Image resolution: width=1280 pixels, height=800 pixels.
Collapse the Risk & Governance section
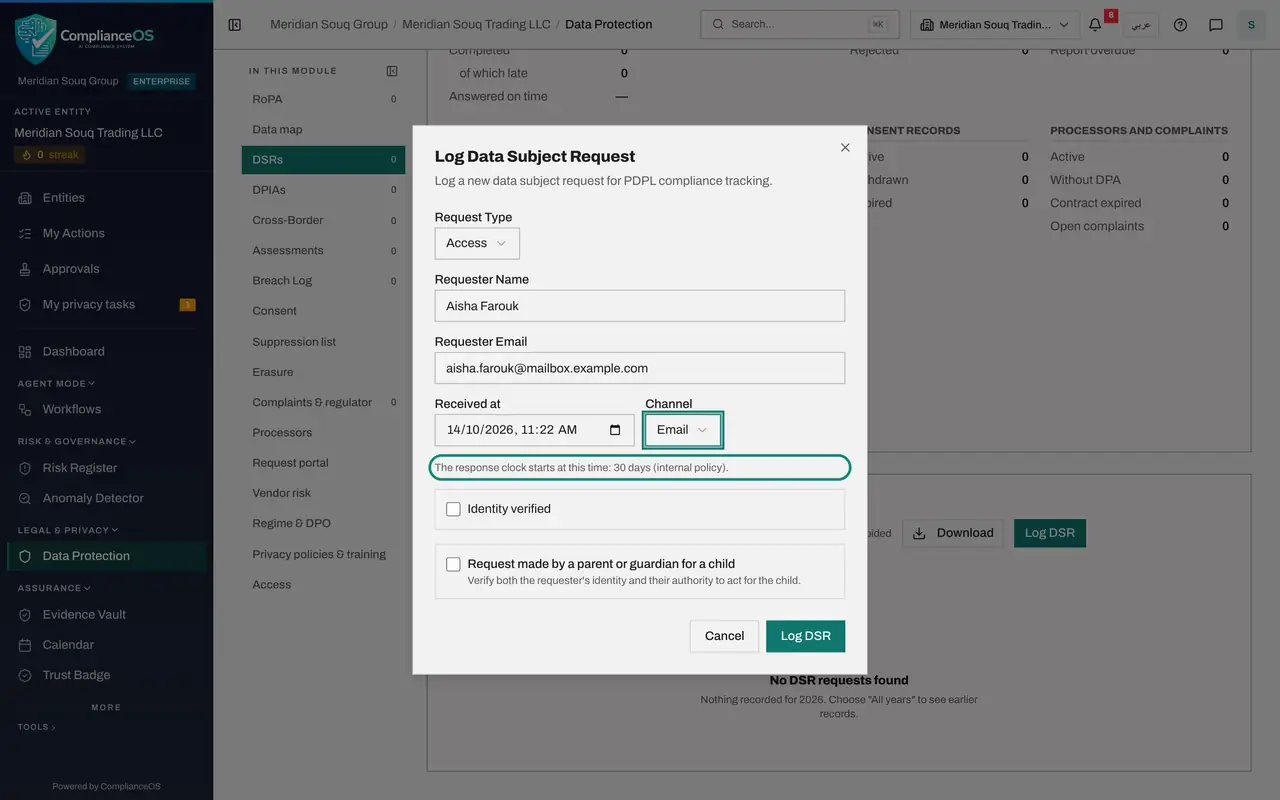(77, 441)
